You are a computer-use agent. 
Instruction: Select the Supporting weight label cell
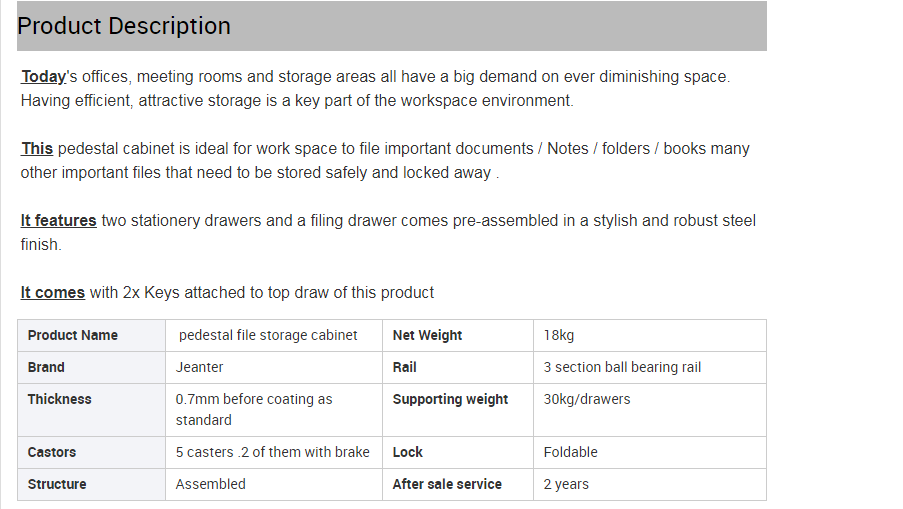(x=458, y=410)
